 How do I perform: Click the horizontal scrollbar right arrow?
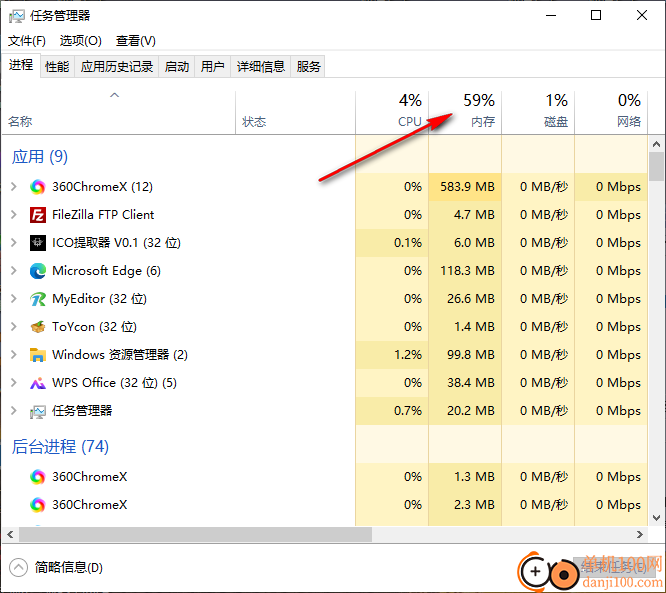point(640,534)
